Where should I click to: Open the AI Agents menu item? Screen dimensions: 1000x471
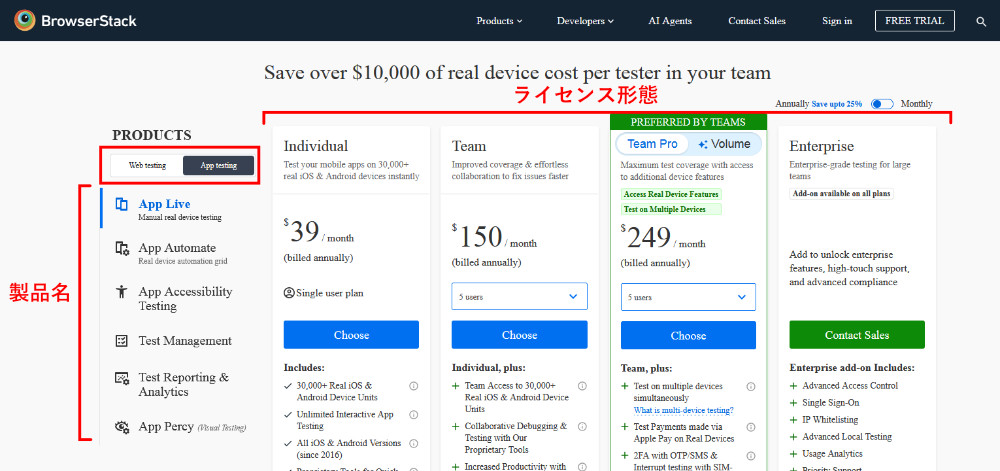671,21
